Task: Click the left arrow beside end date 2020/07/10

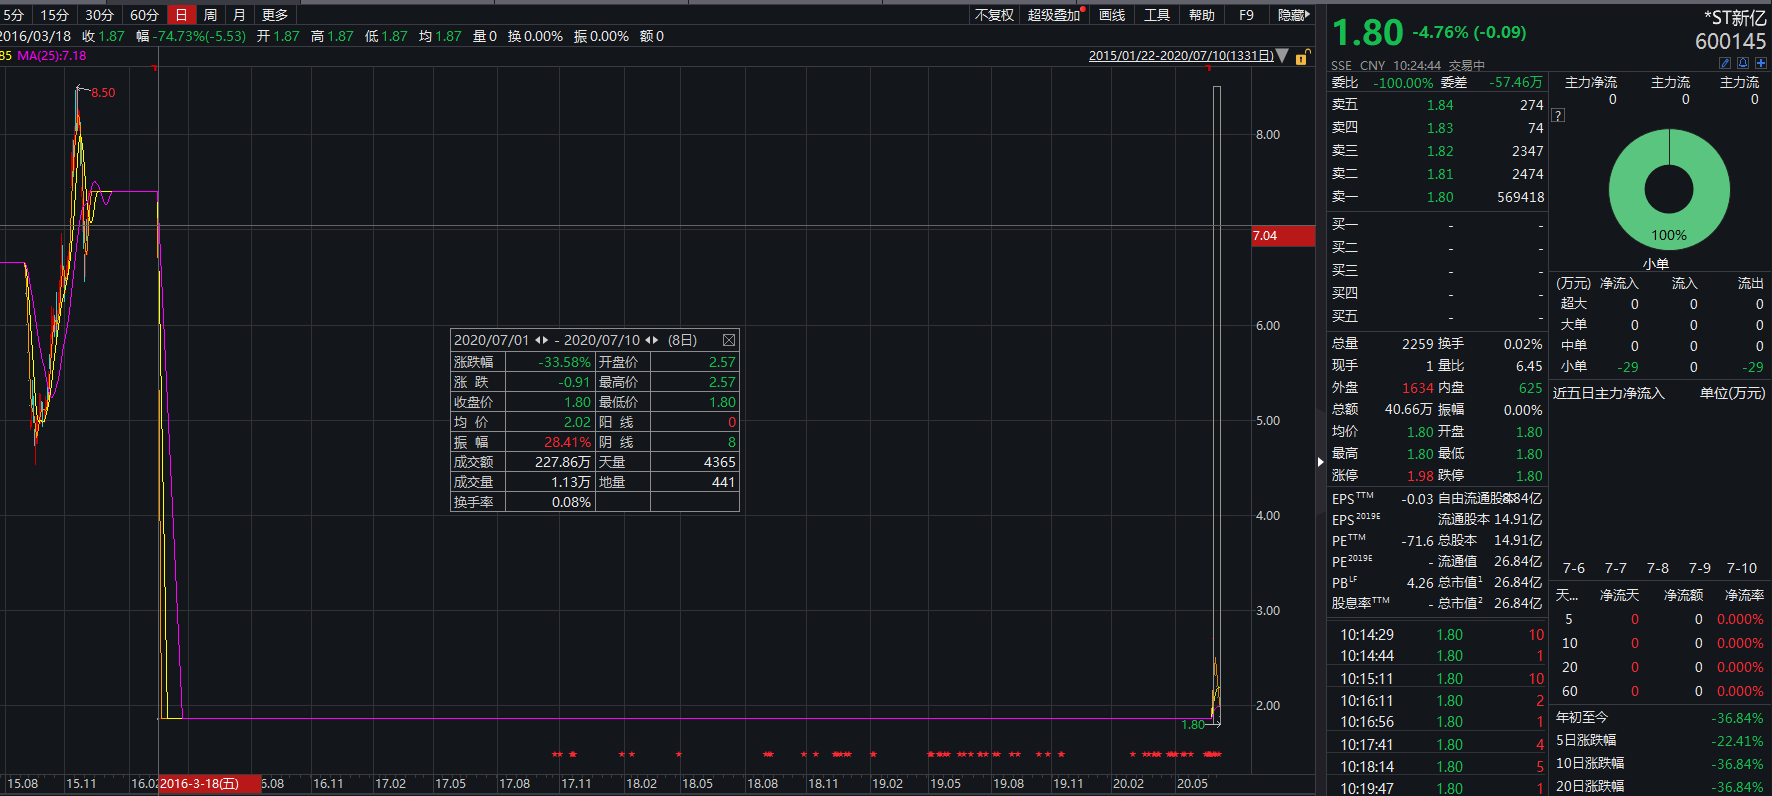Action: (x=649, y=340)
